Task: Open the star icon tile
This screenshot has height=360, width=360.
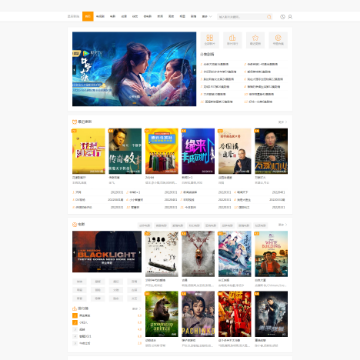Action: (255, 40)
